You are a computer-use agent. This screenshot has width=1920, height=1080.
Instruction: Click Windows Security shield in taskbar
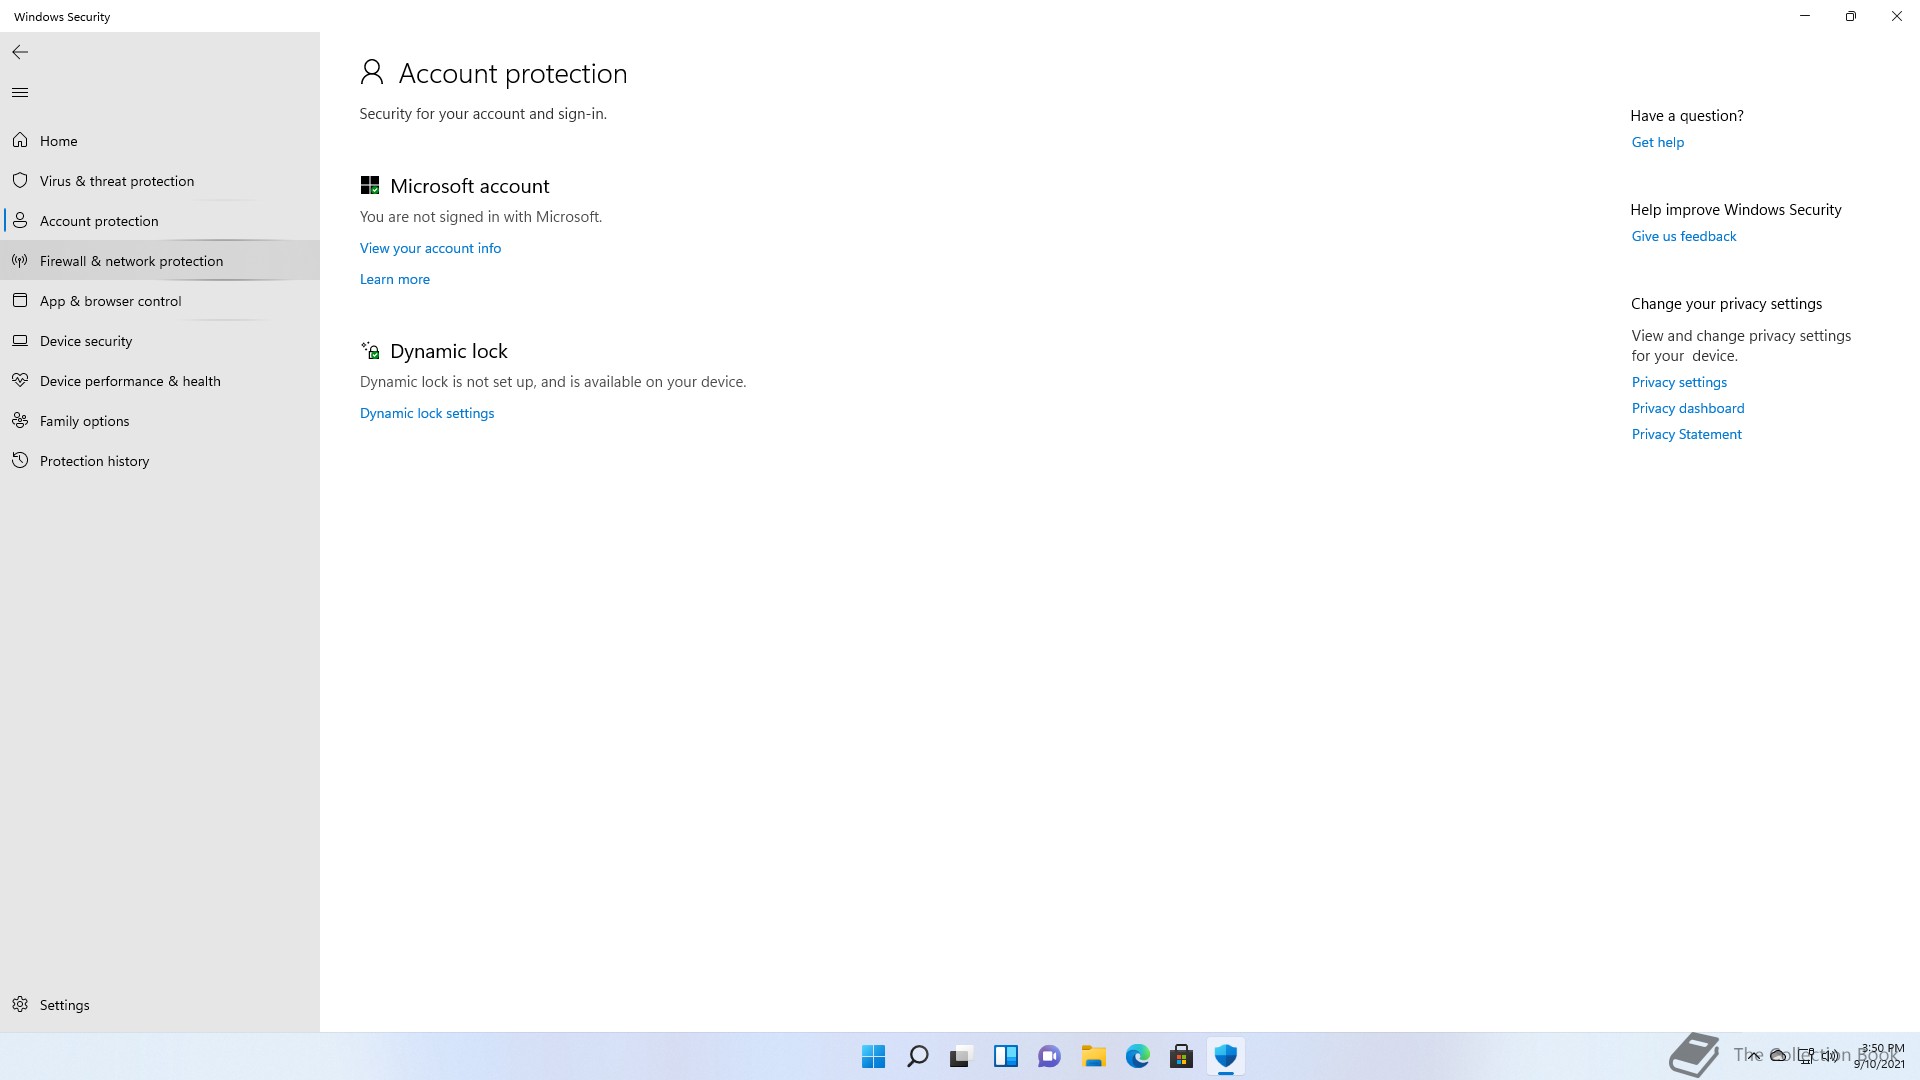click(1225, 1056)
